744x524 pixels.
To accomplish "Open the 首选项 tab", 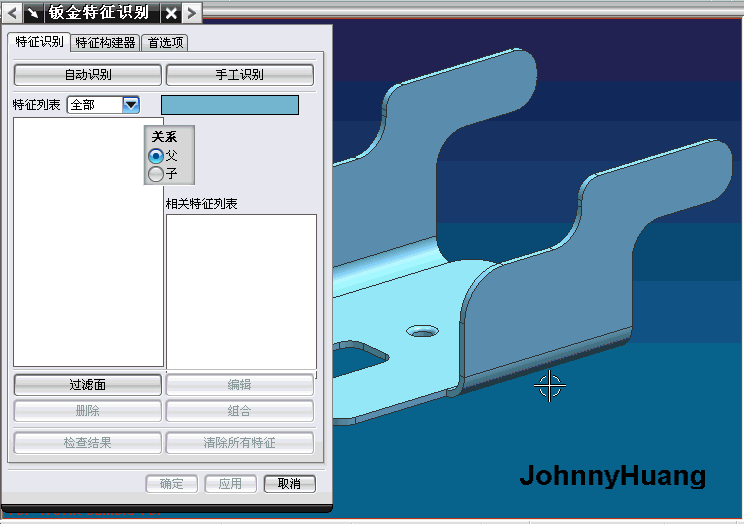I will 165,43.
